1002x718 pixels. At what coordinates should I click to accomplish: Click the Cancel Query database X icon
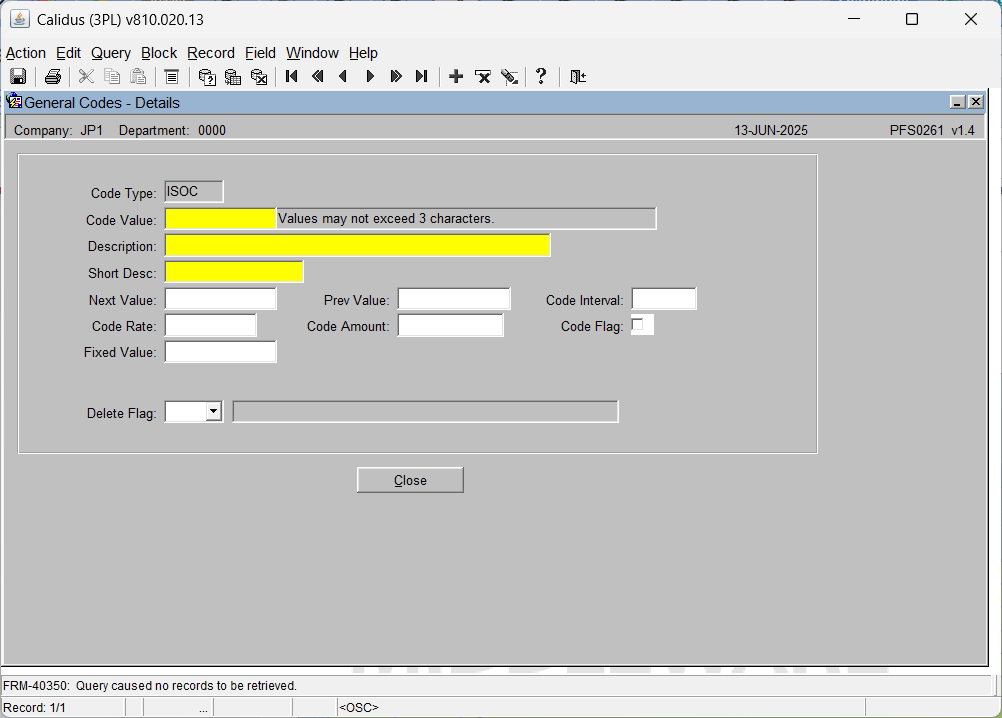[259, 77]
